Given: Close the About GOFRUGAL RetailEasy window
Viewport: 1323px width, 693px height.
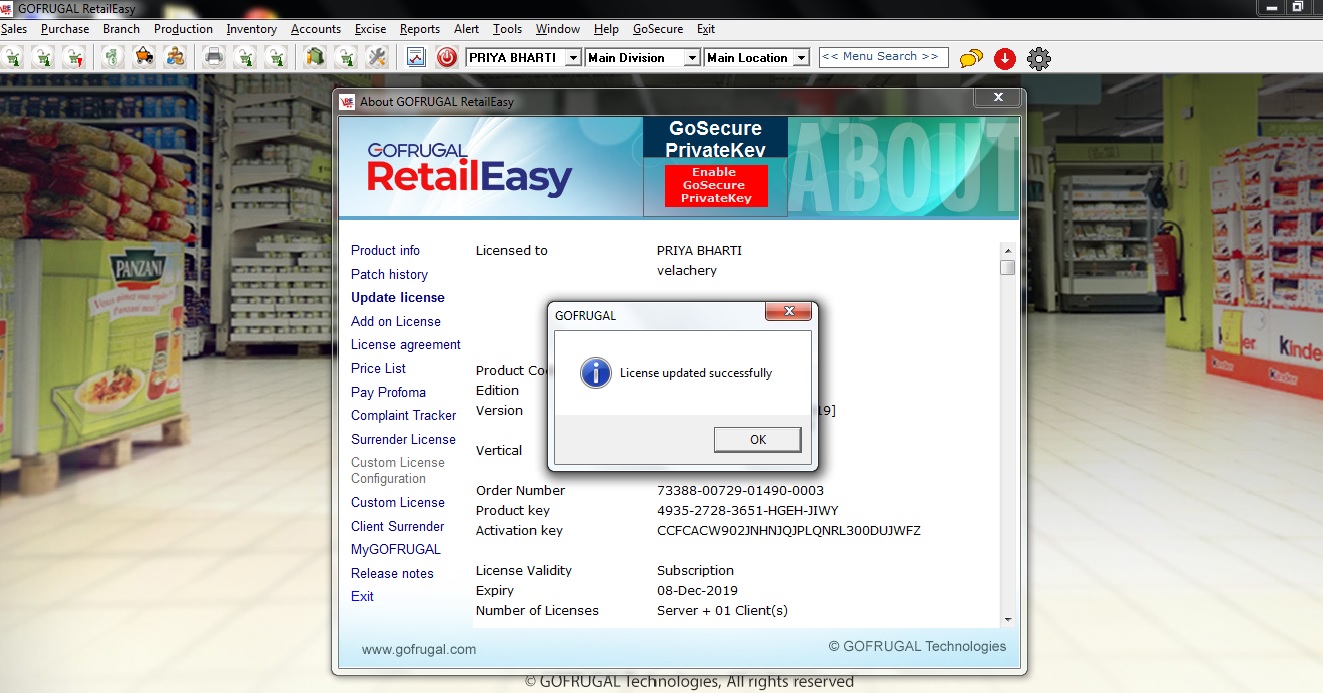Looking at the screenshot, I should click(x=997, y=97).
